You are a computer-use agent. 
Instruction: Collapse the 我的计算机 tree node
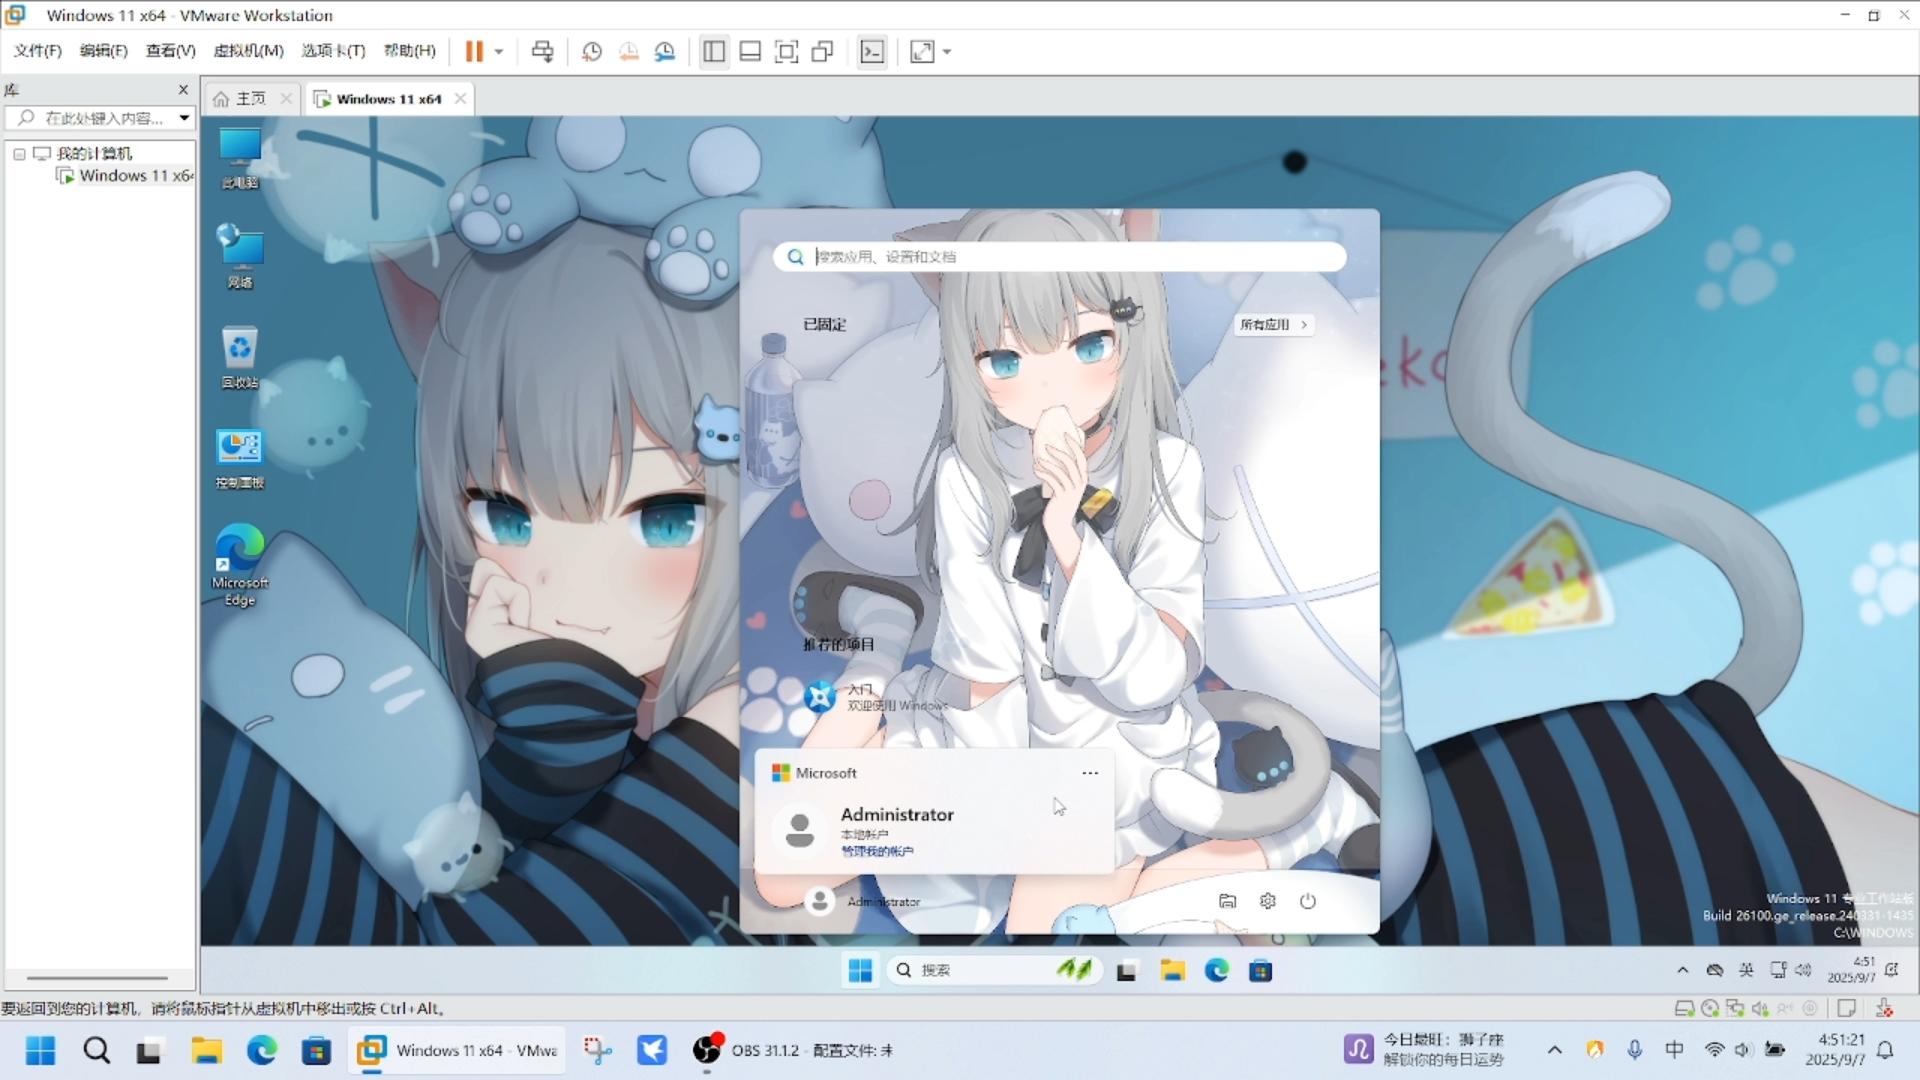pos(19,154)
